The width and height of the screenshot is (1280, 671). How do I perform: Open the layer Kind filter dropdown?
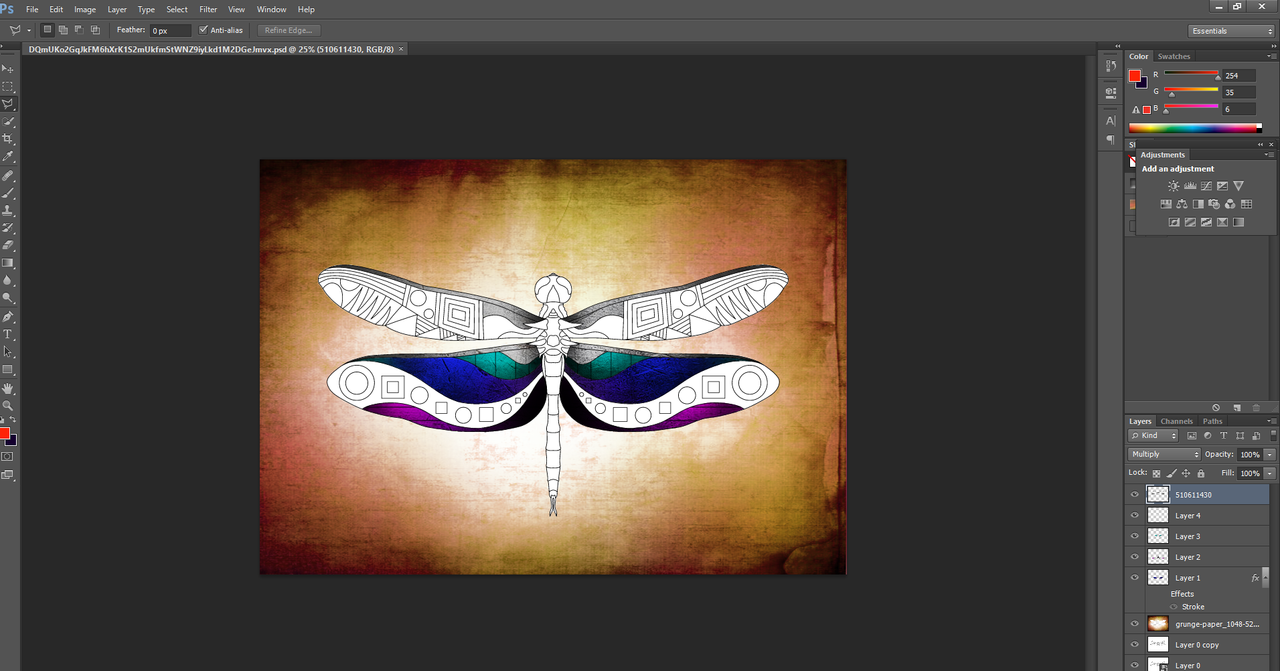click(1154, 435)
